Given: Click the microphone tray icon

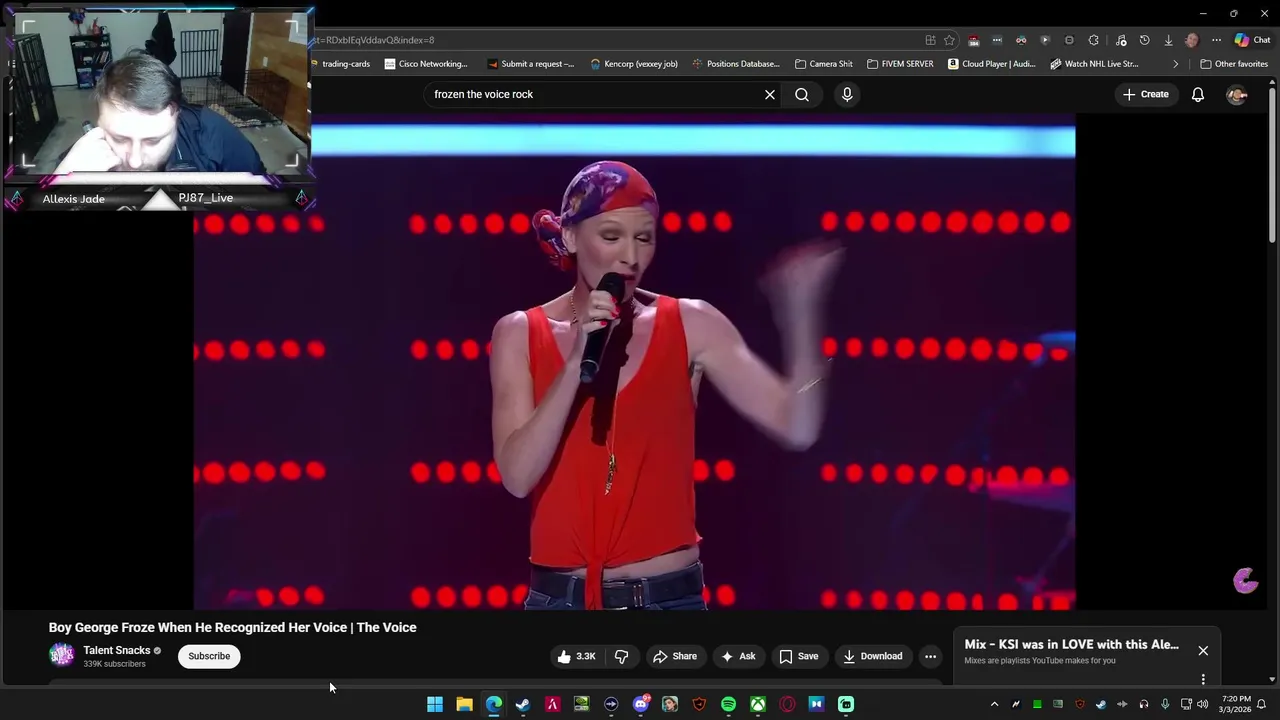Looking at the screenshot, I should point(1165,704).
